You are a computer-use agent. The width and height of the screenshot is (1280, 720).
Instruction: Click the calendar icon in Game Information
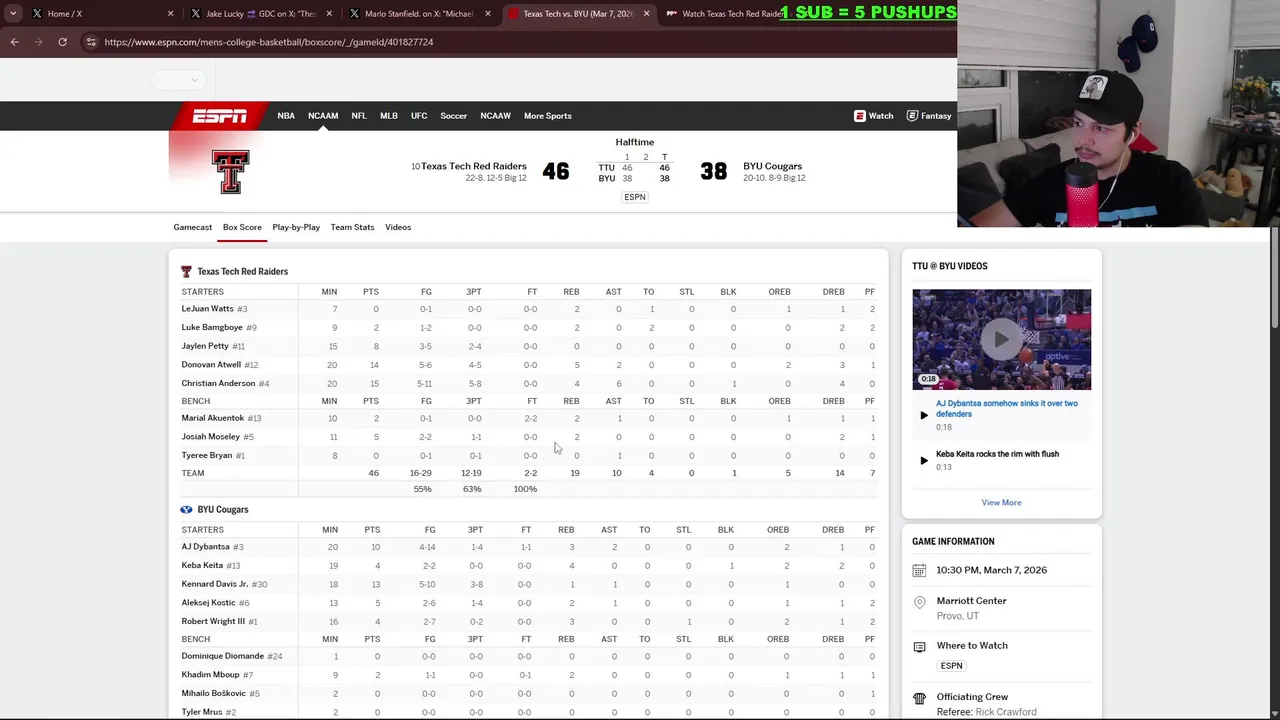pos(919,570)
